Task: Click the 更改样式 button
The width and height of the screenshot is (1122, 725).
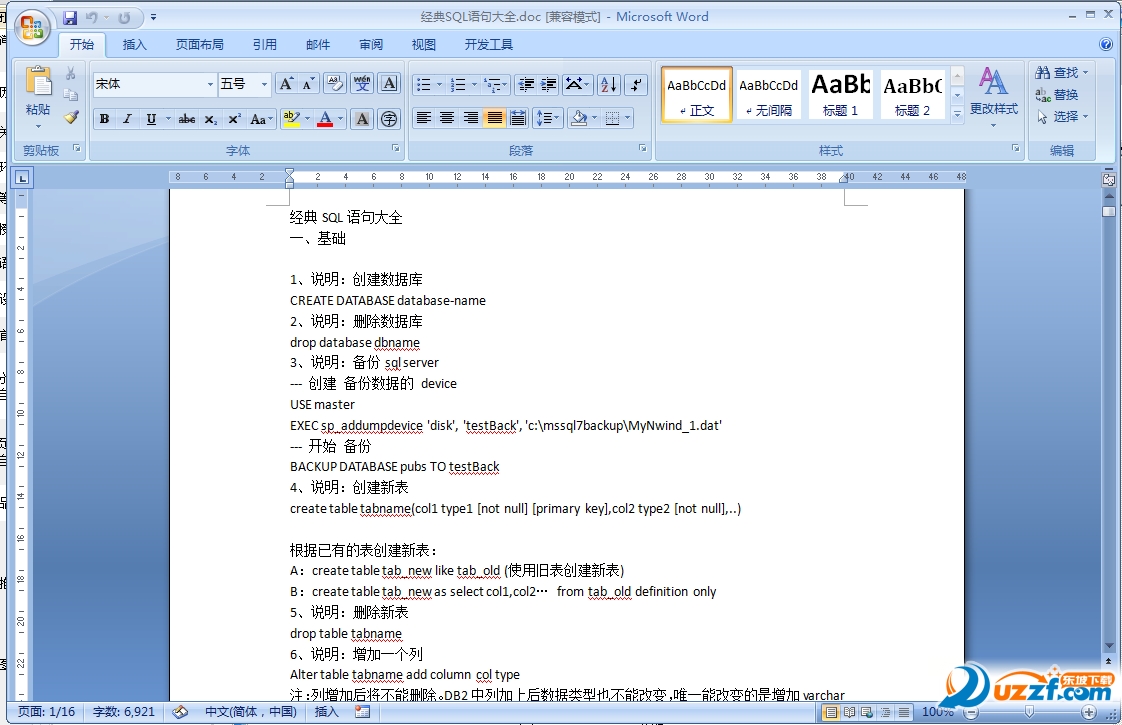Action: pos(993,105)
